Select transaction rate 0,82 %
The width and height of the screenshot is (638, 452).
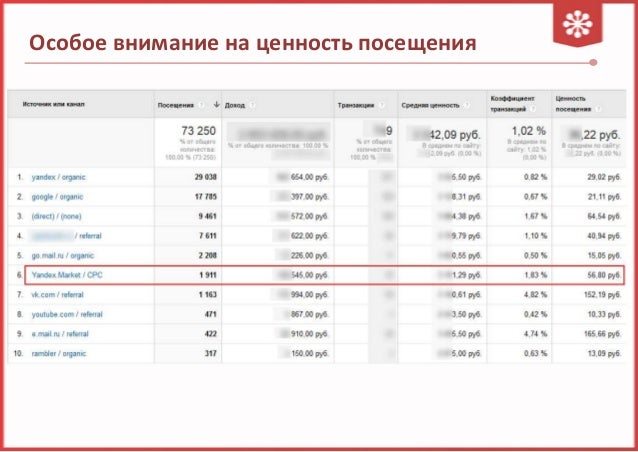pyautogui.click(x=535, y=177)
